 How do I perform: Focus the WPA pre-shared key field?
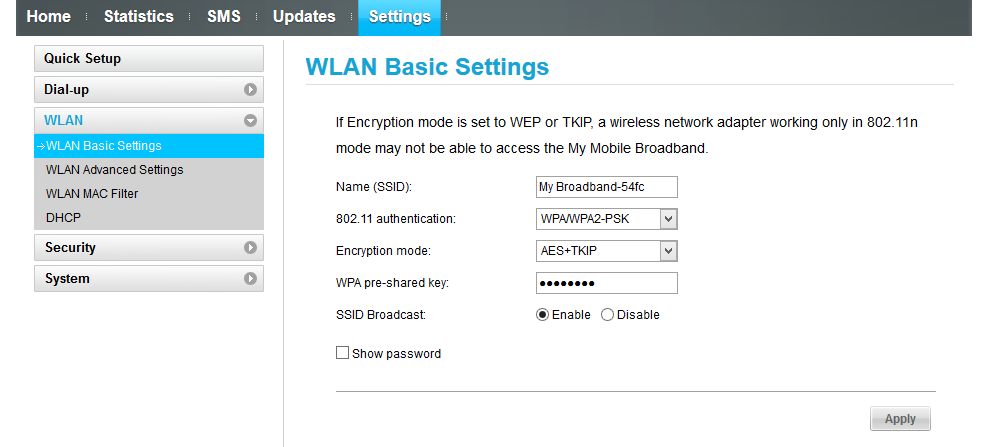607,283
